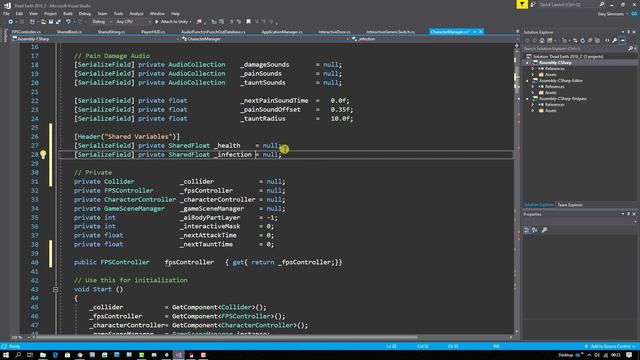Click the Quick Launch search magnifier icon
The image size is (640, 360).
pos(602,4)
